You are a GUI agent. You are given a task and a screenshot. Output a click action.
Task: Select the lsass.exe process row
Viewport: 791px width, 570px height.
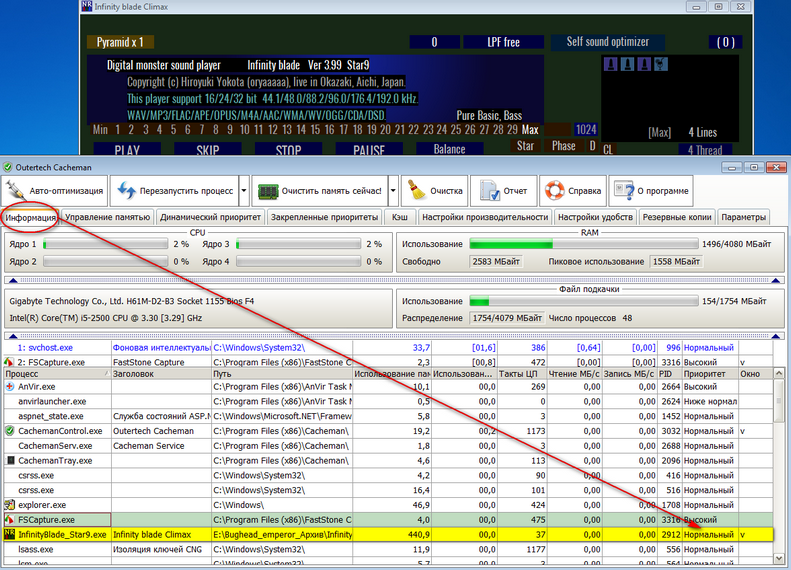pyautogui.click(x=388, y=549)
